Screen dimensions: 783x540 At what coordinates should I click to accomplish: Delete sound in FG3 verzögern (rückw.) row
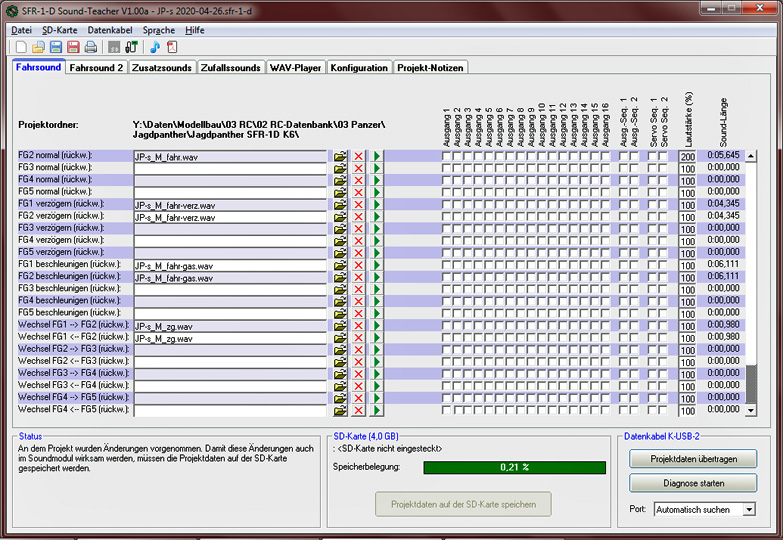click(358, 229)
